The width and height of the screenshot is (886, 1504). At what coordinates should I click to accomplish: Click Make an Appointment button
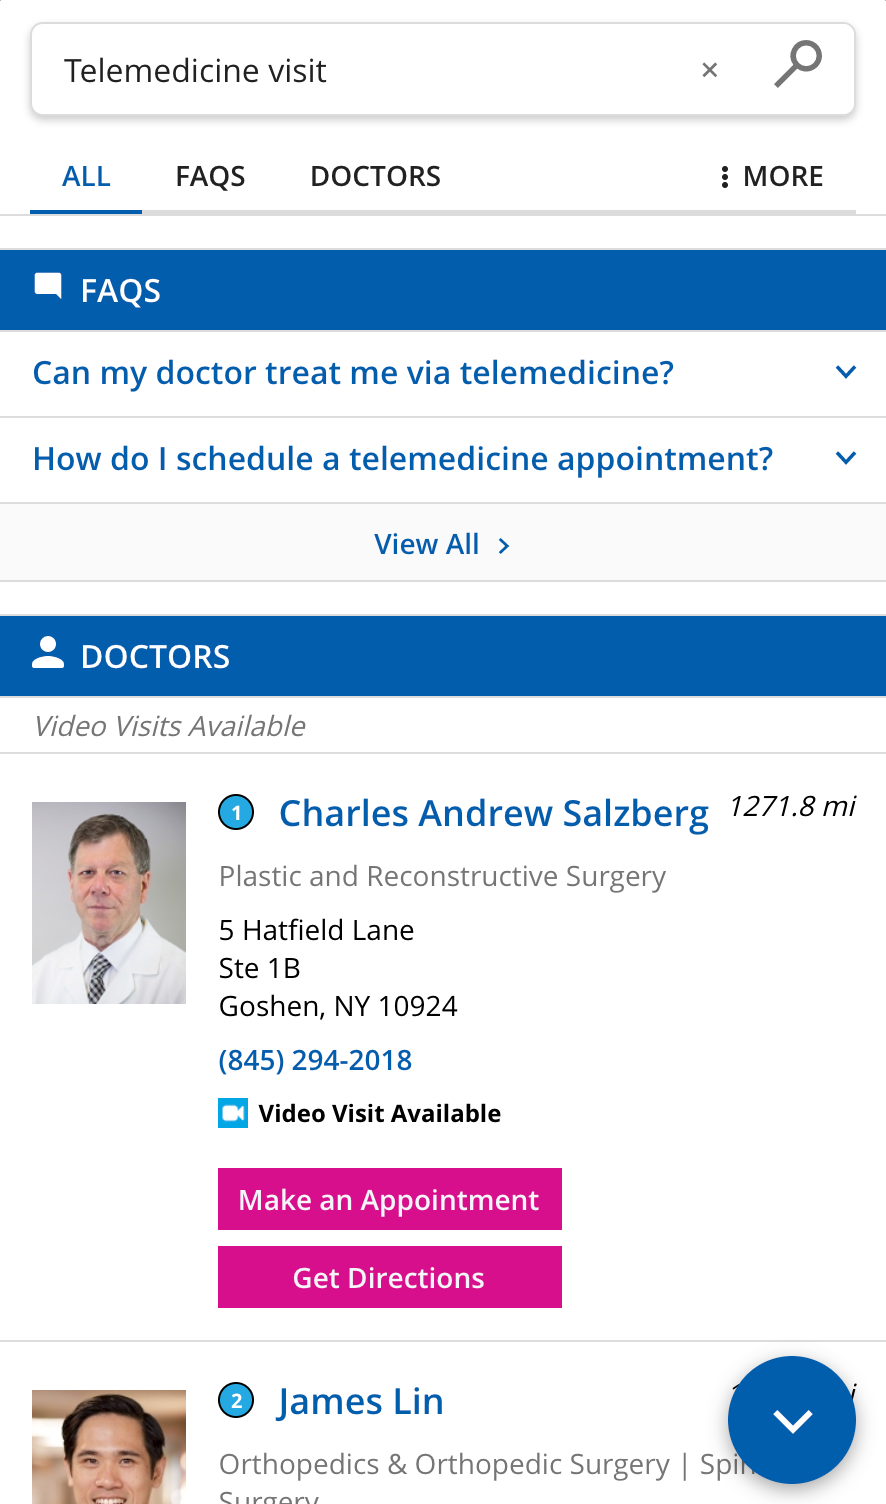pyautogui.click(x=390, y=1199)
